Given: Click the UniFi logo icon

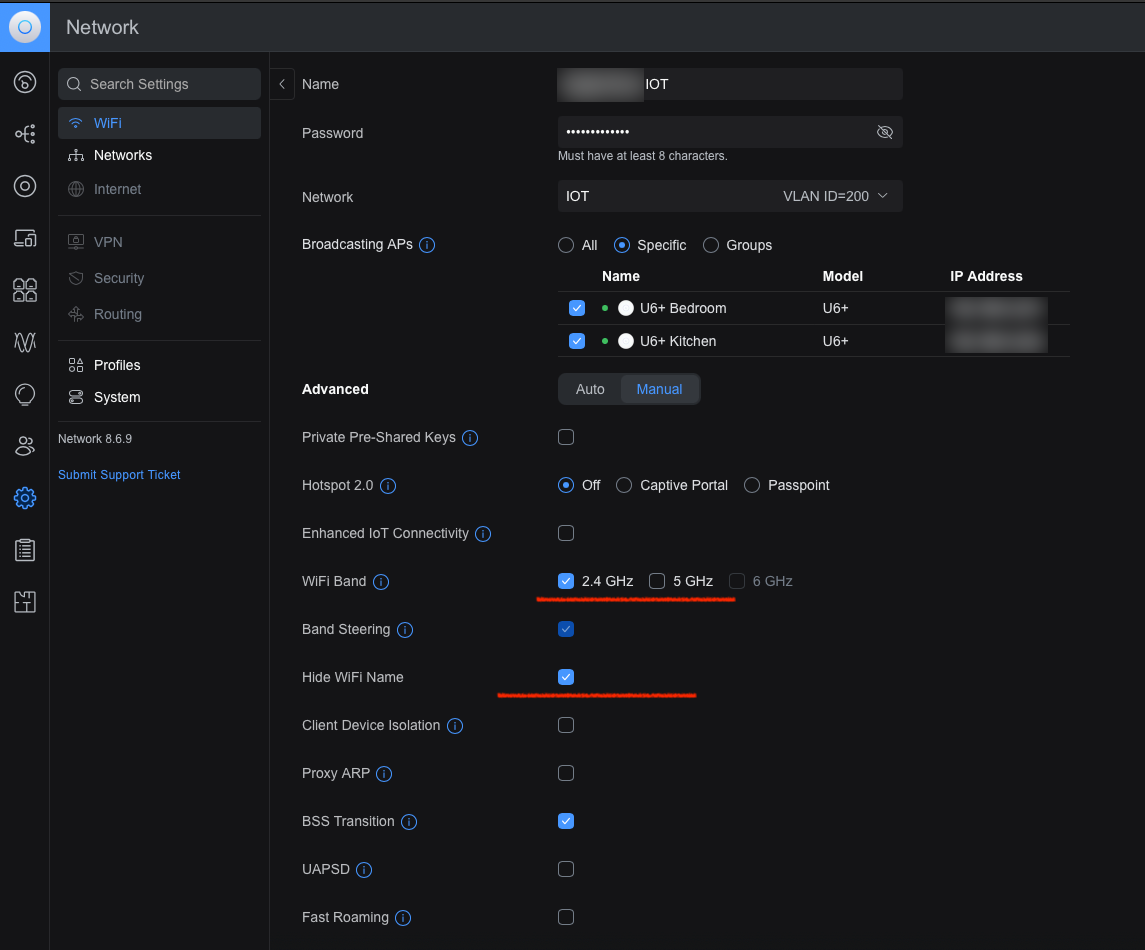Looking at the screenshot, I should [x=25, y=27].
